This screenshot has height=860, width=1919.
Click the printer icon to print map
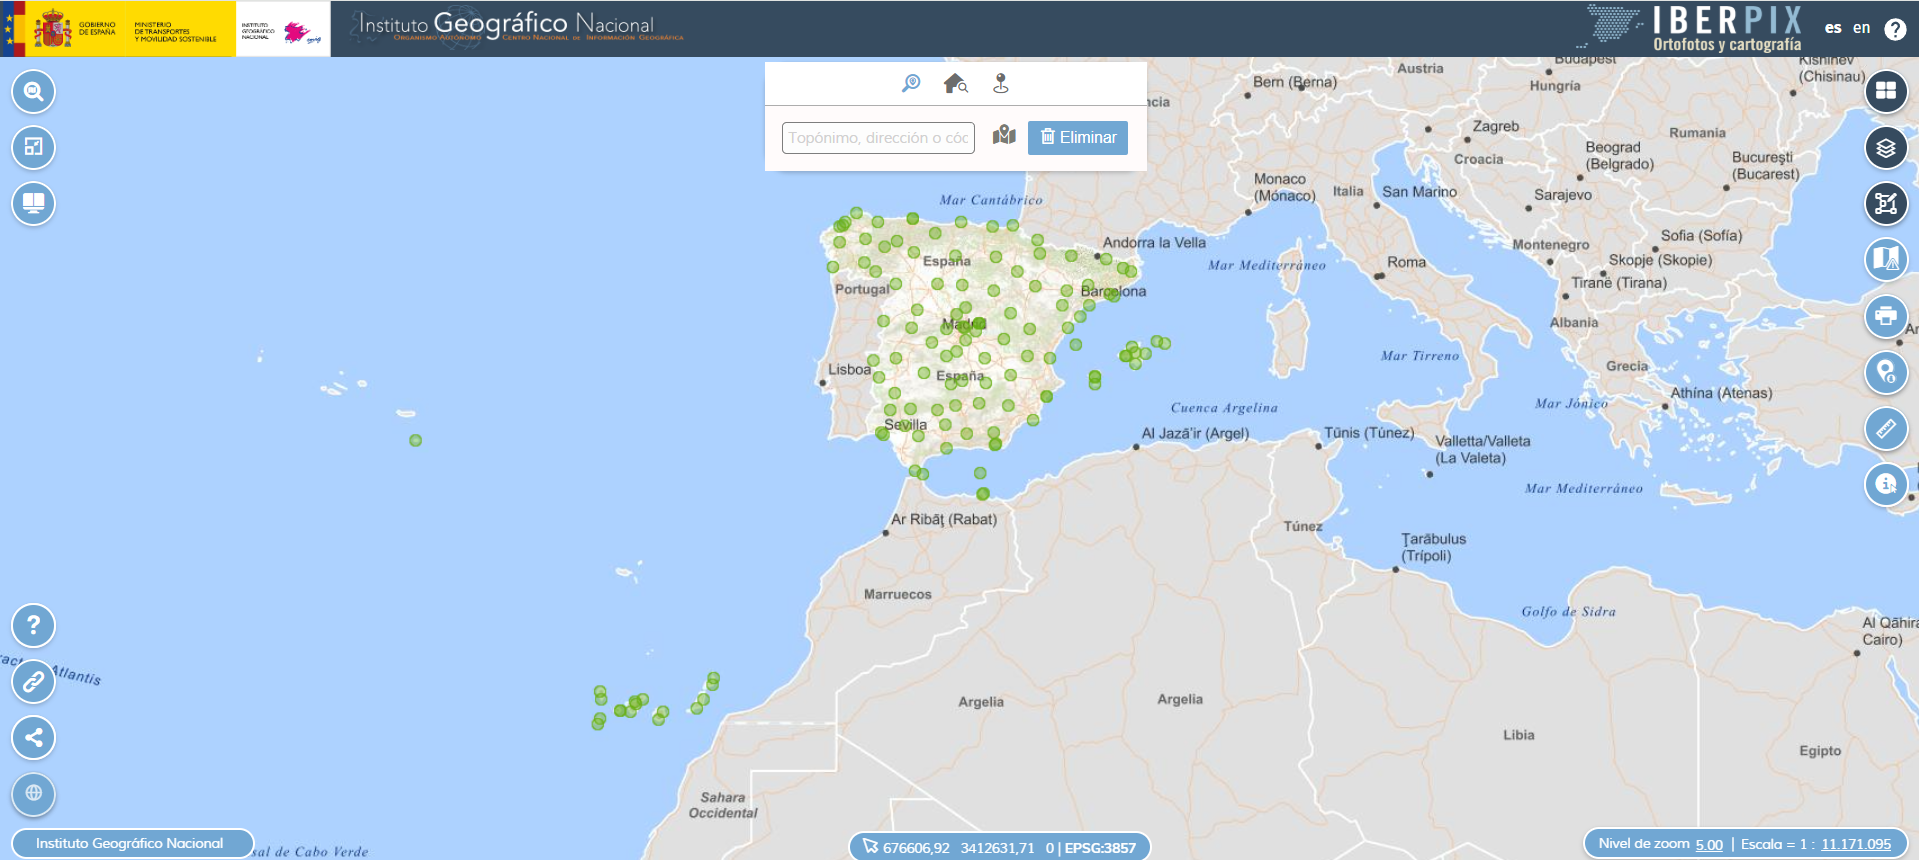point(1885,316)
